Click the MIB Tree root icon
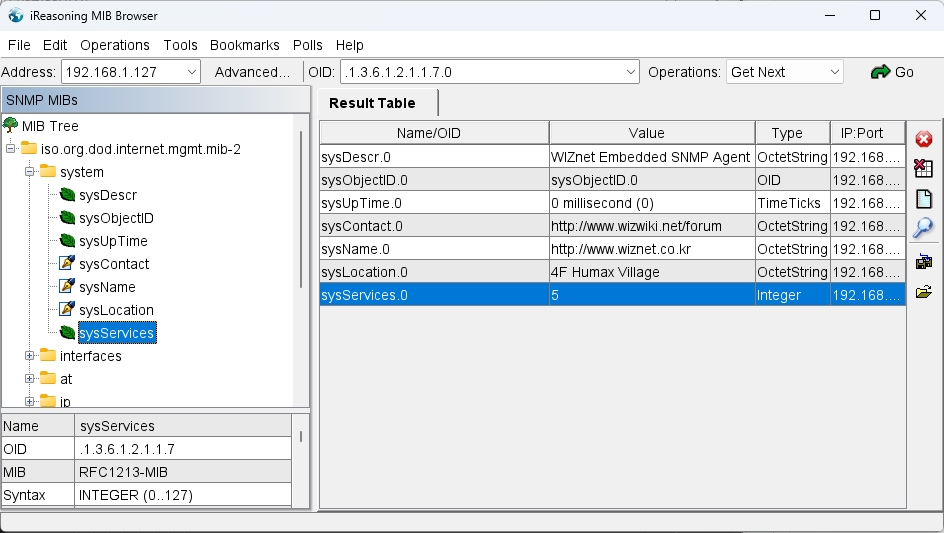This screenshot has width=944, height=533. pyautogui.click(x=11, y=126)
